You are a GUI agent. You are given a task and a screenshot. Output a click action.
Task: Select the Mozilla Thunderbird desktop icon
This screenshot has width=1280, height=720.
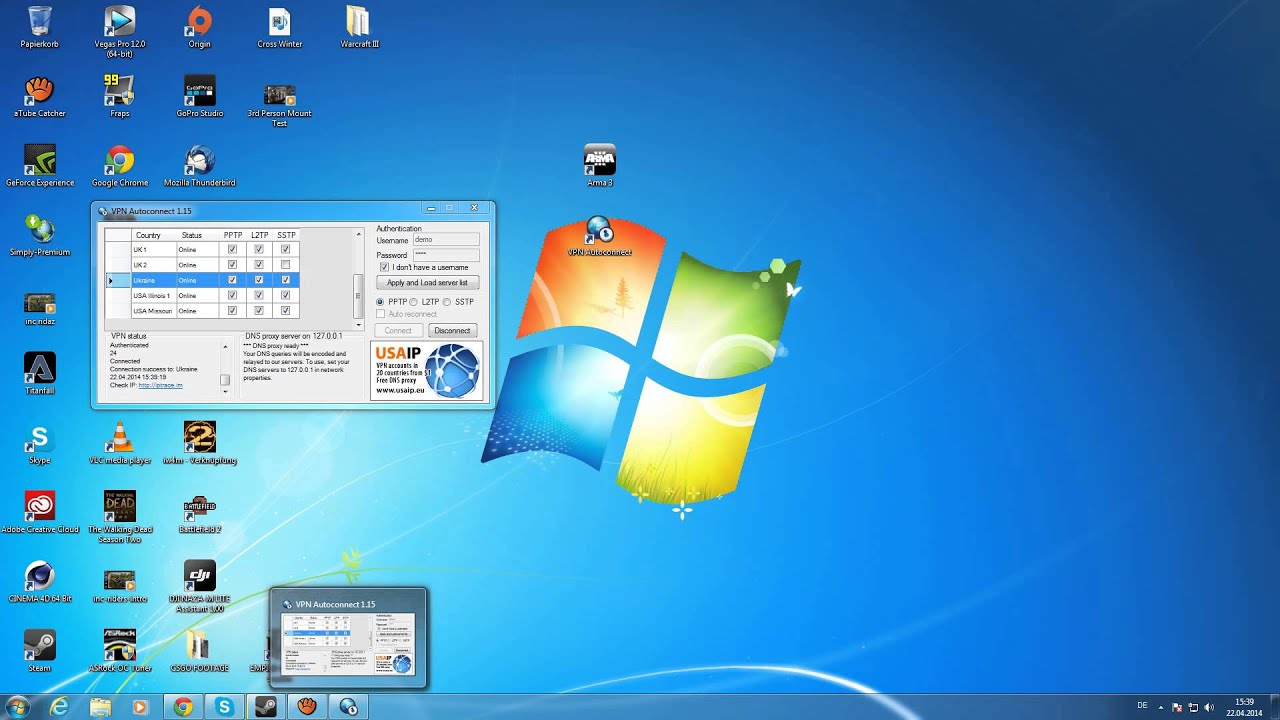(x=200, y=166)
